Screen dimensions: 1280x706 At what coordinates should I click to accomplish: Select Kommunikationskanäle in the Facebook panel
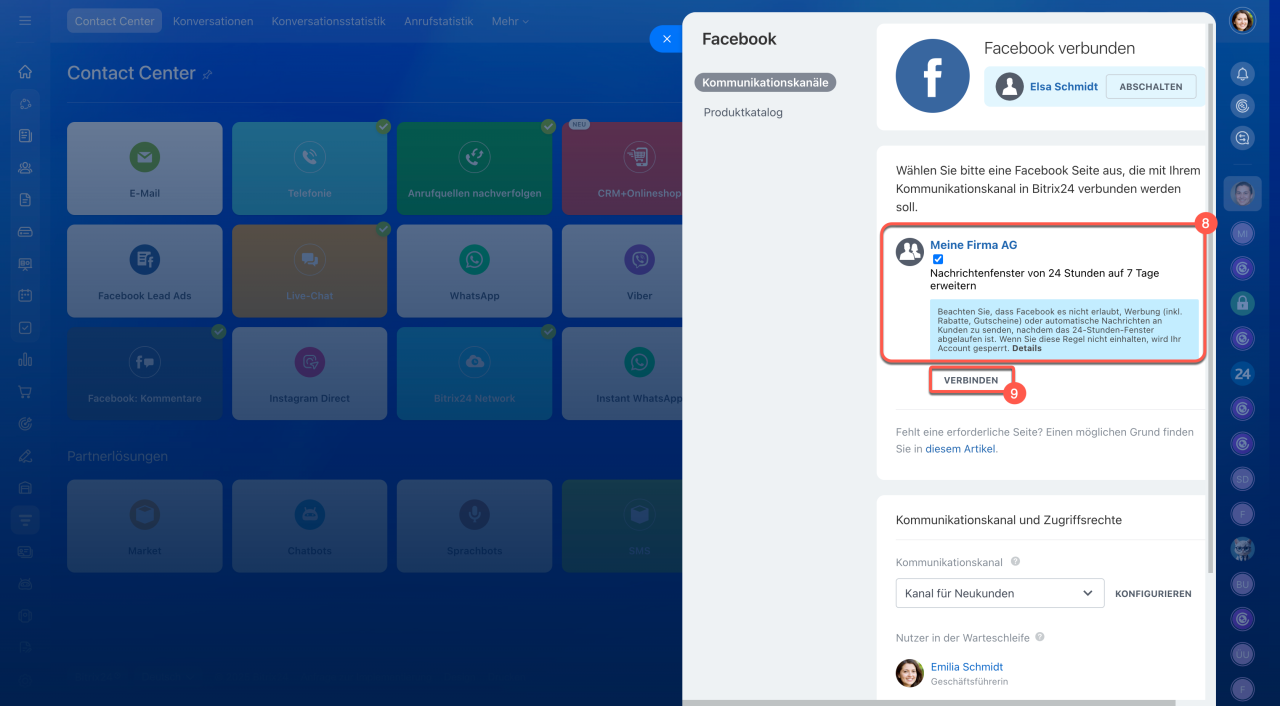coord(765,83)
